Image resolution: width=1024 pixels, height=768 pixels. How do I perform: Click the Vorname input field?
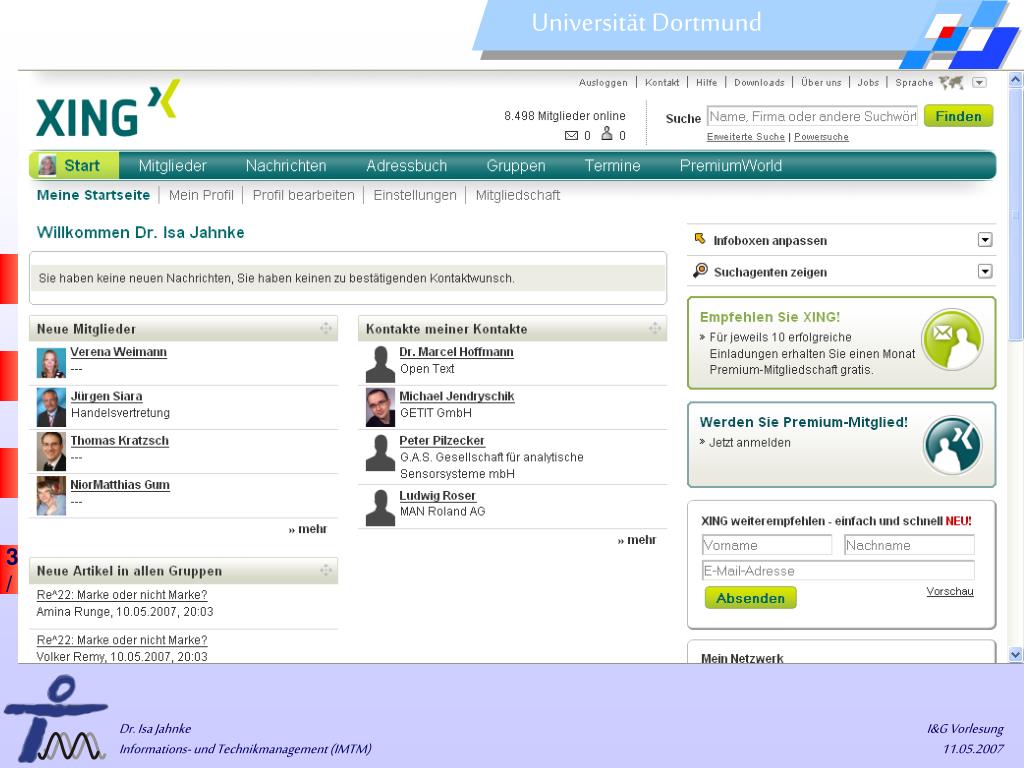pos(767,545)
